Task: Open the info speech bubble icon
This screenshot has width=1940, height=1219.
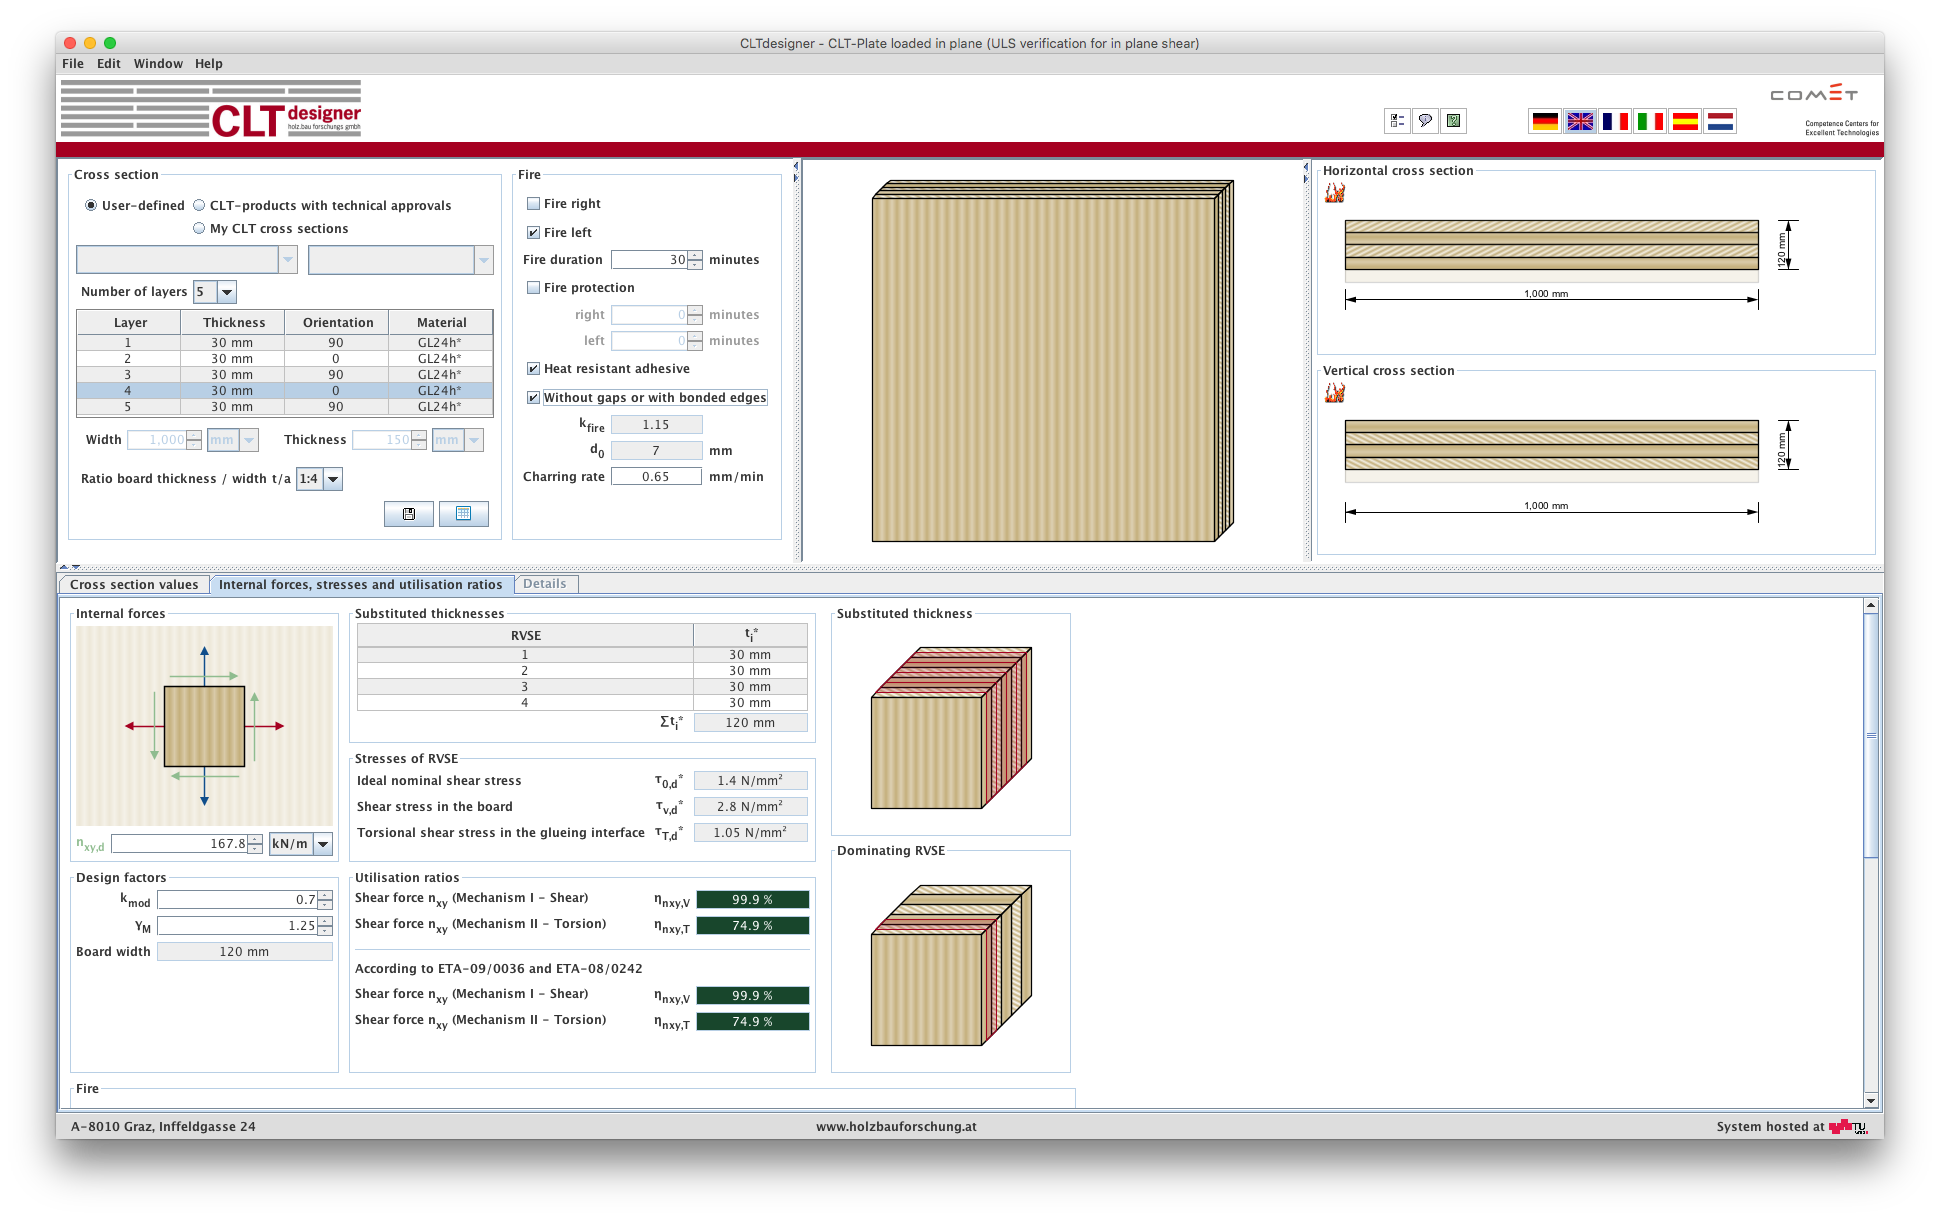Action: click(1425, 121)
